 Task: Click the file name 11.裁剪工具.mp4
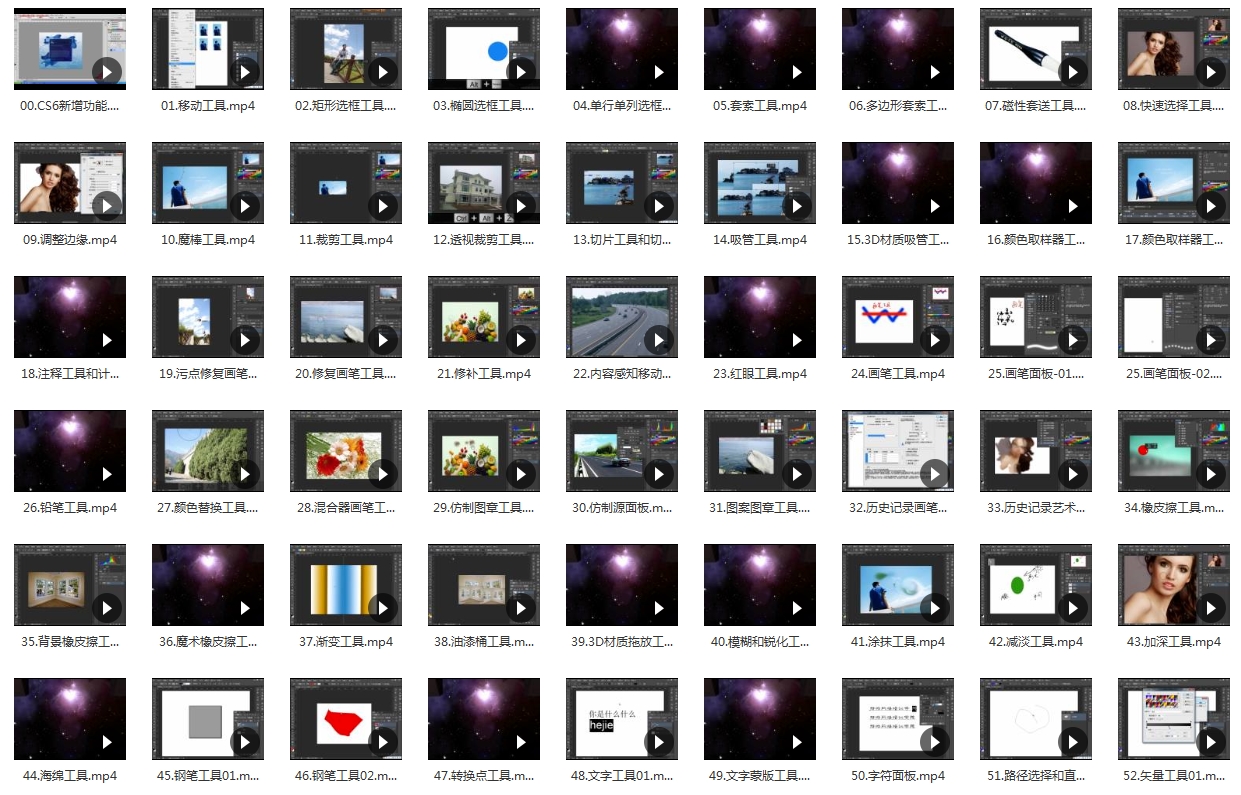coord(346,240)
